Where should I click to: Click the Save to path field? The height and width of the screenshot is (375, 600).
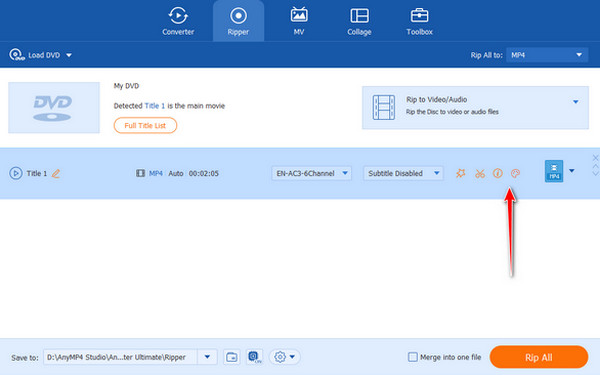120,357
